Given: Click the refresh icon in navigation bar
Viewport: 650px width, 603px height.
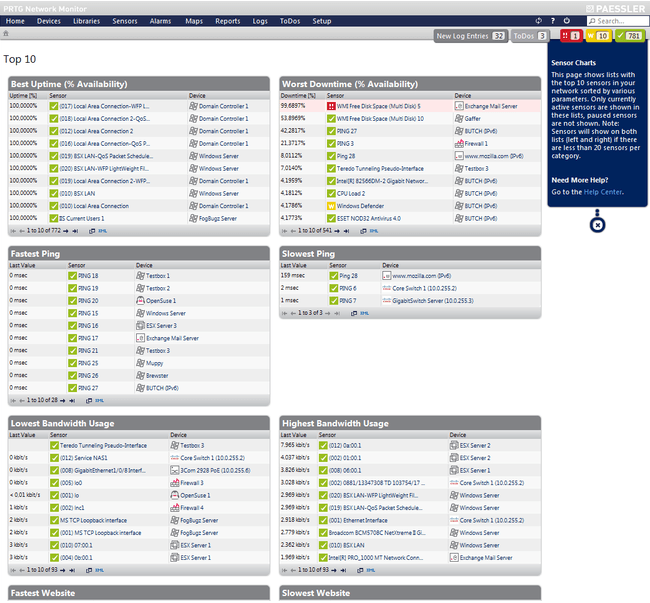Looking at the screenshot, I should pyautogui.click(x=538, y=20).
